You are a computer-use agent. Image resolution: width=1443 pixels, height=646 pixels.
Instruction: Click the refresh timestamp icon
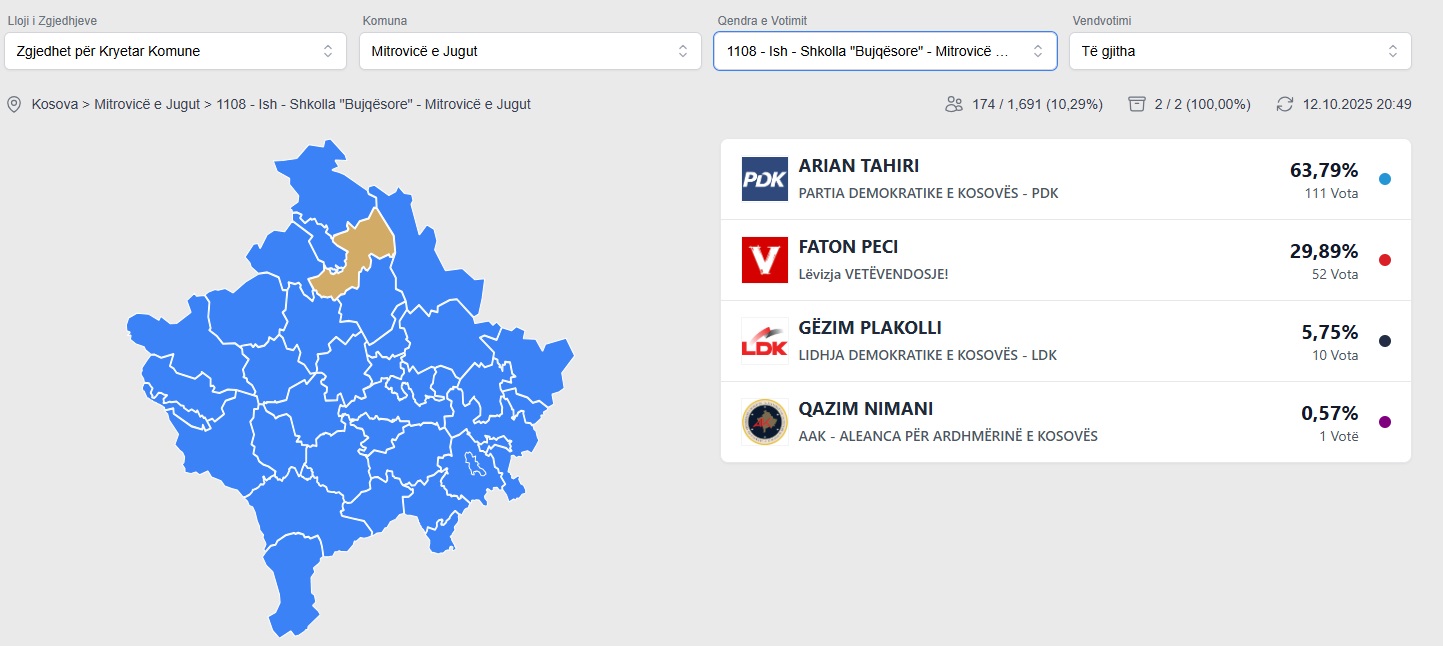click(1285, 104)
